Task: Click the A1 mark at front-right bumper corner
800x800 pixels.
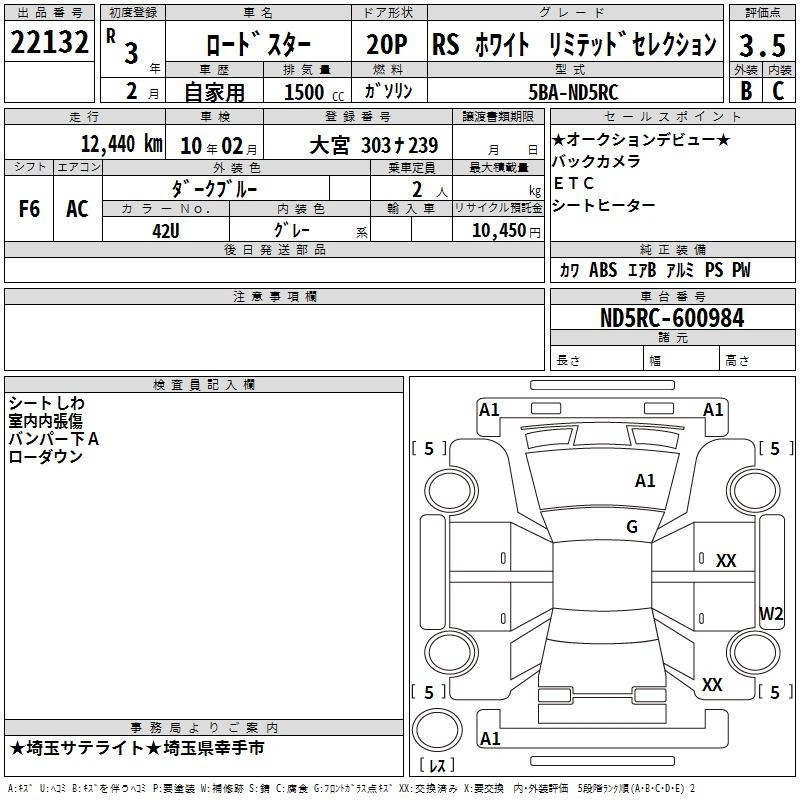Action: (x=713, y=410)
